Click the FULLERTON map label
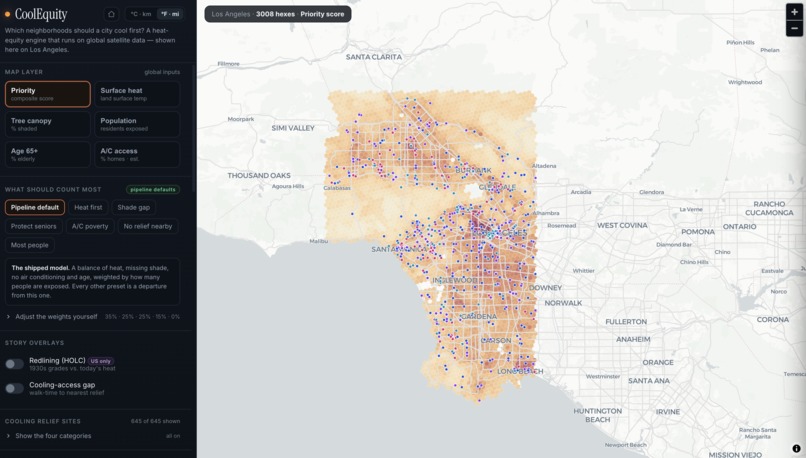The image size is (806, 458). 626,322
